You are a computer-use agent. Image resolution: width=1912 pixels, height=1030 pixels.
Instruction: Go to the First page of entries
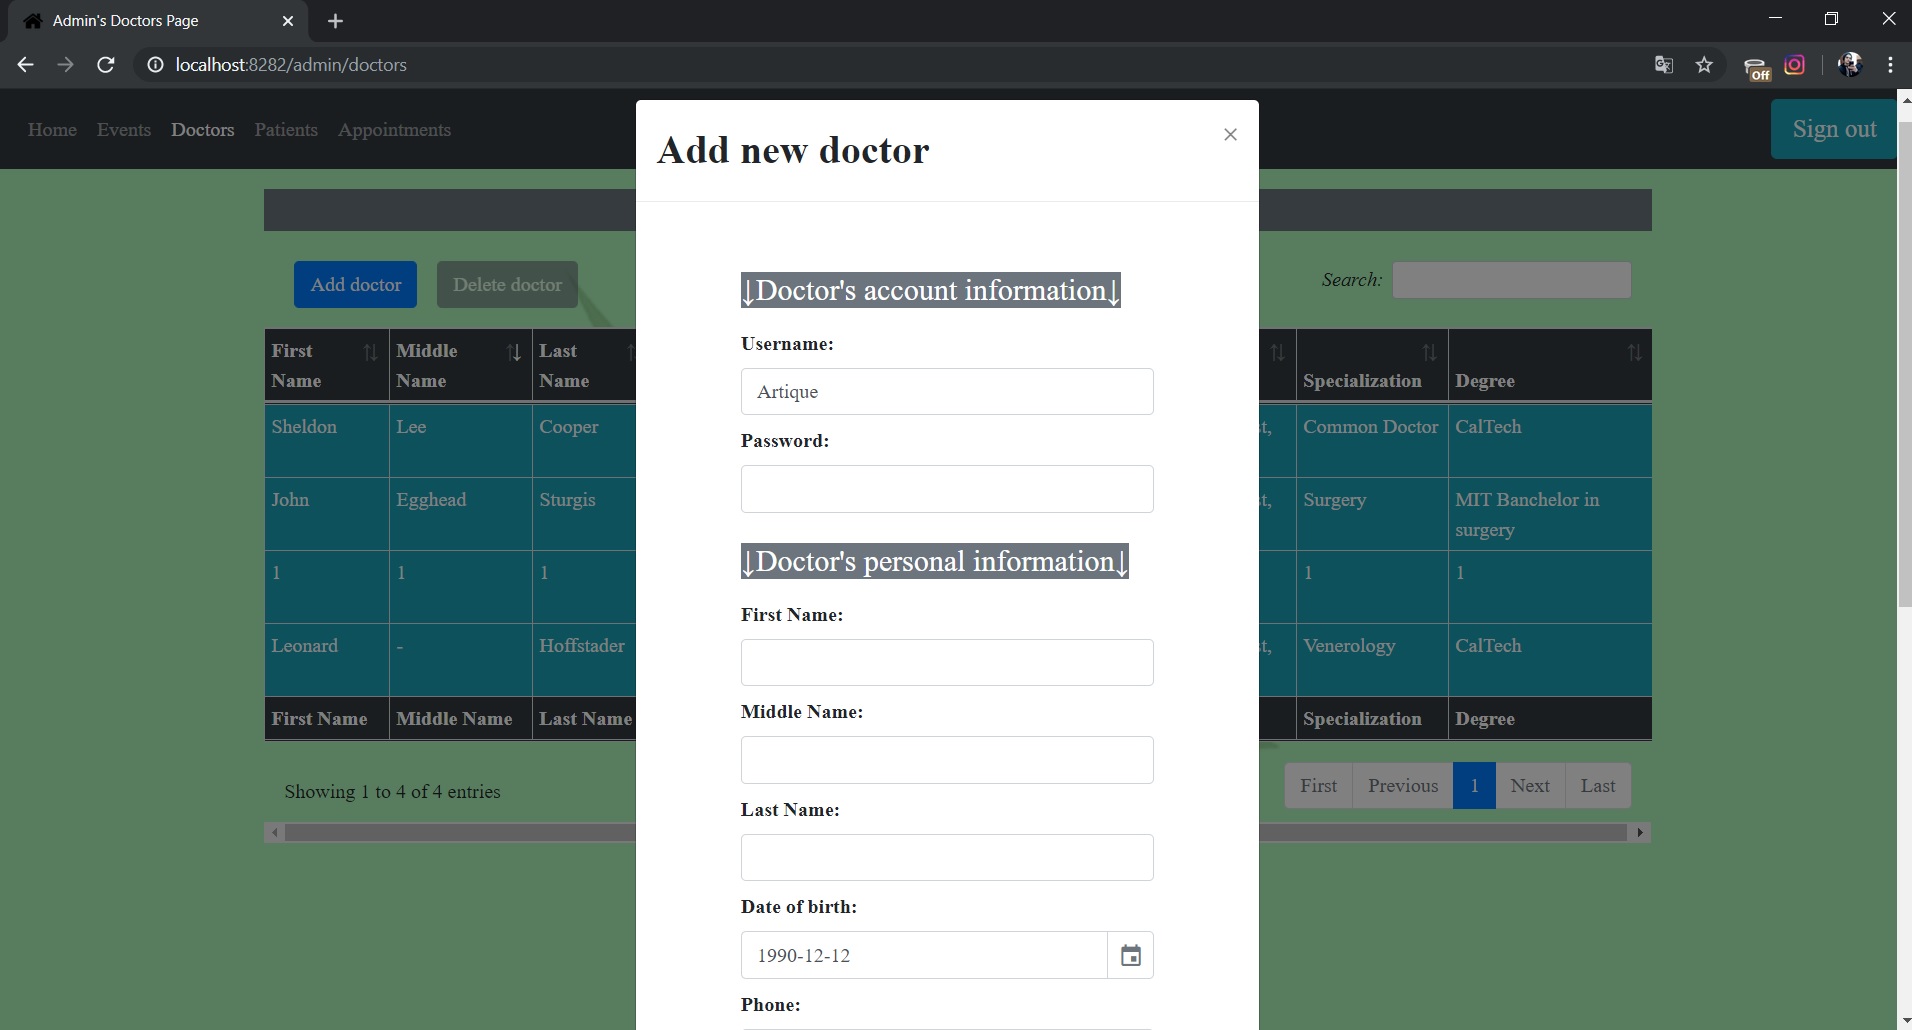1318,786
